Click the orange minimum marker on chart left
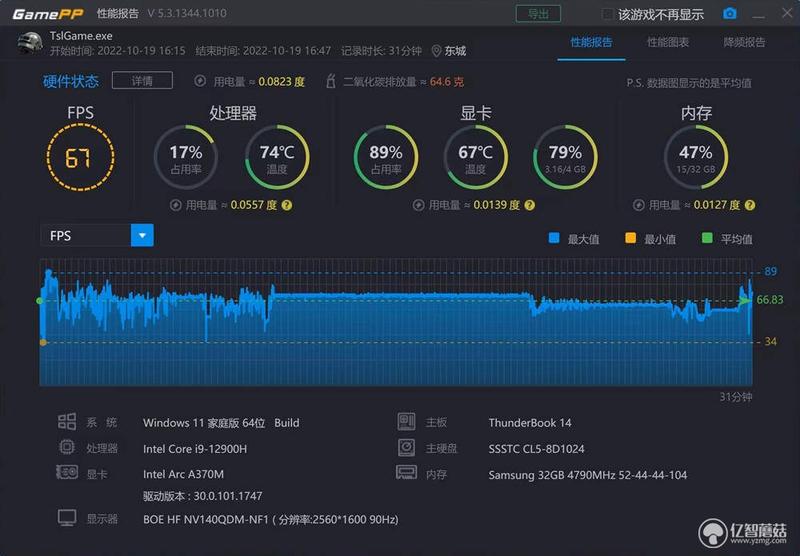The height and width of the screenshot is (556, 800). pyautogui.click(x=43, y=342)
